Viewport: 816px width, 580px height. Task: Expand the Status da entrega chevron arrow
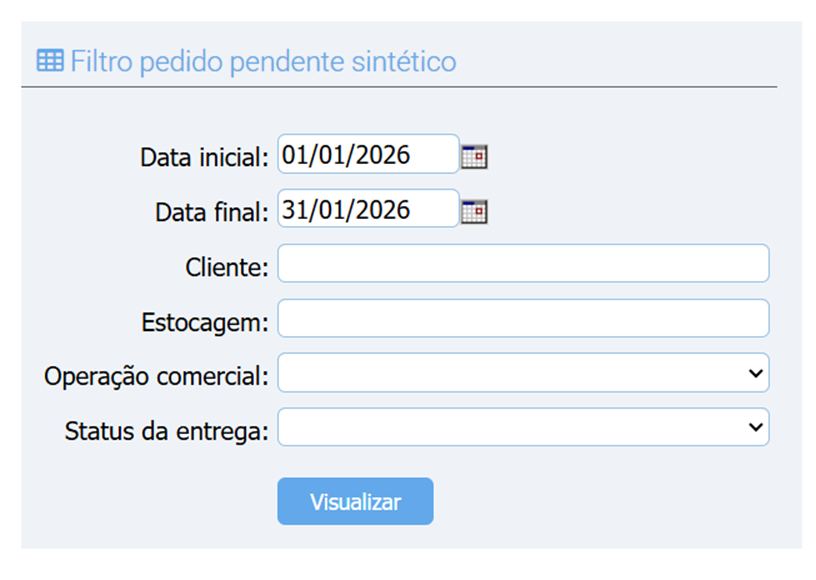[756, 426]
